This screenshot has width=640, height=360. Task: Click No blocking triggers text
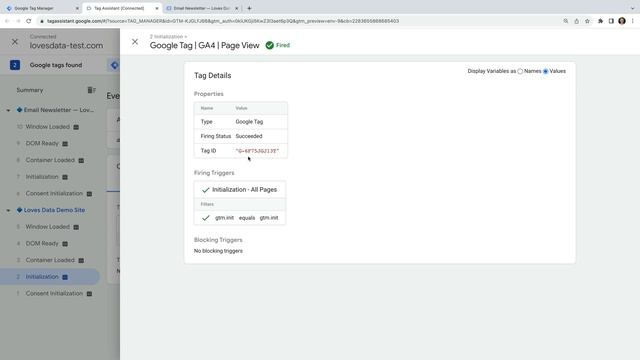[218, 251]
